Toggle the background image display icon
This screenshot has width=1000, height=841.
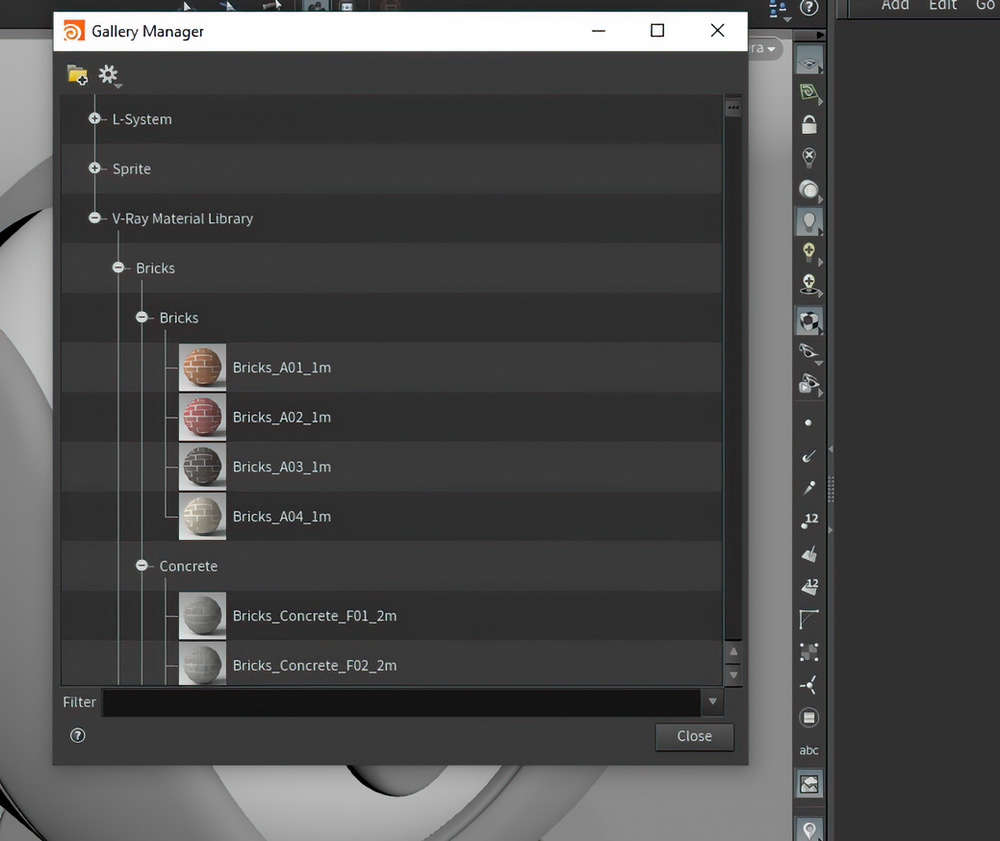[809, 784]
